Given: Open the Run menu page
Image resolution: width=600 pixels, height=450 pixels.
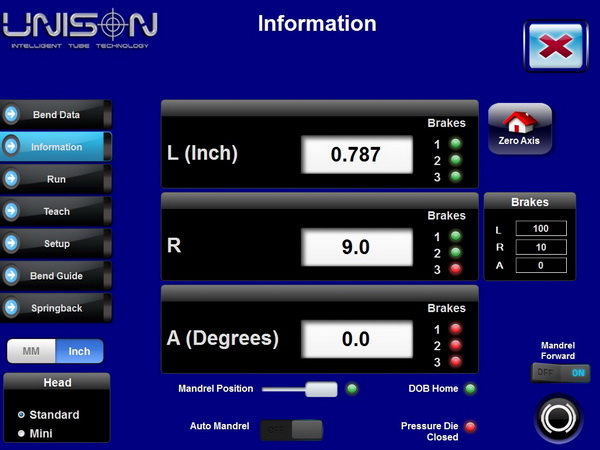Looking at the screenshot, I should (x=56, y=179).
